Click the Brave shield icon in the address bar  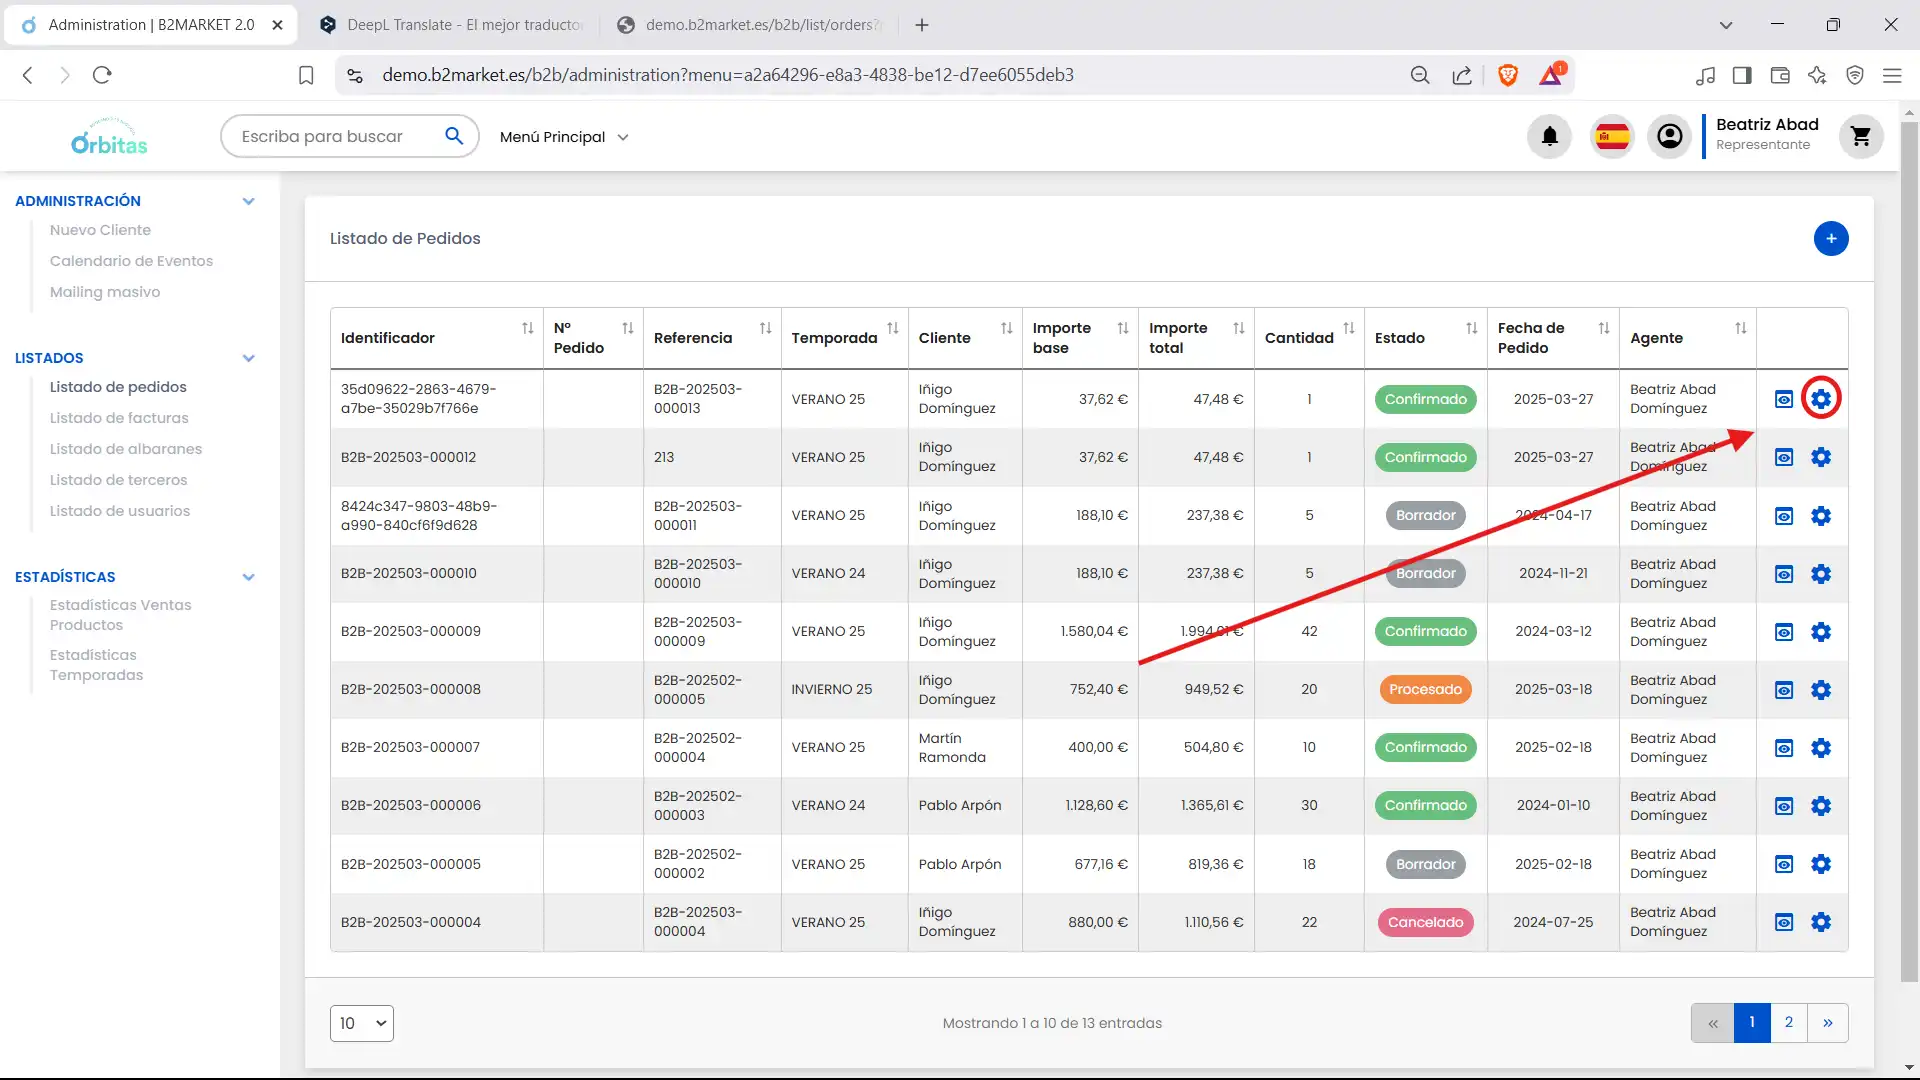[x=1508, y=74]
